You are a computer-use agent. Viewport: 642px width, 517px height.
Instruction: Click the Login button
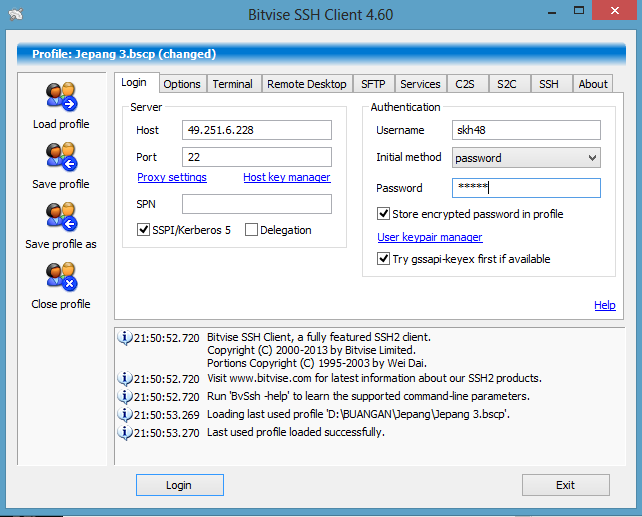[180, 485]
